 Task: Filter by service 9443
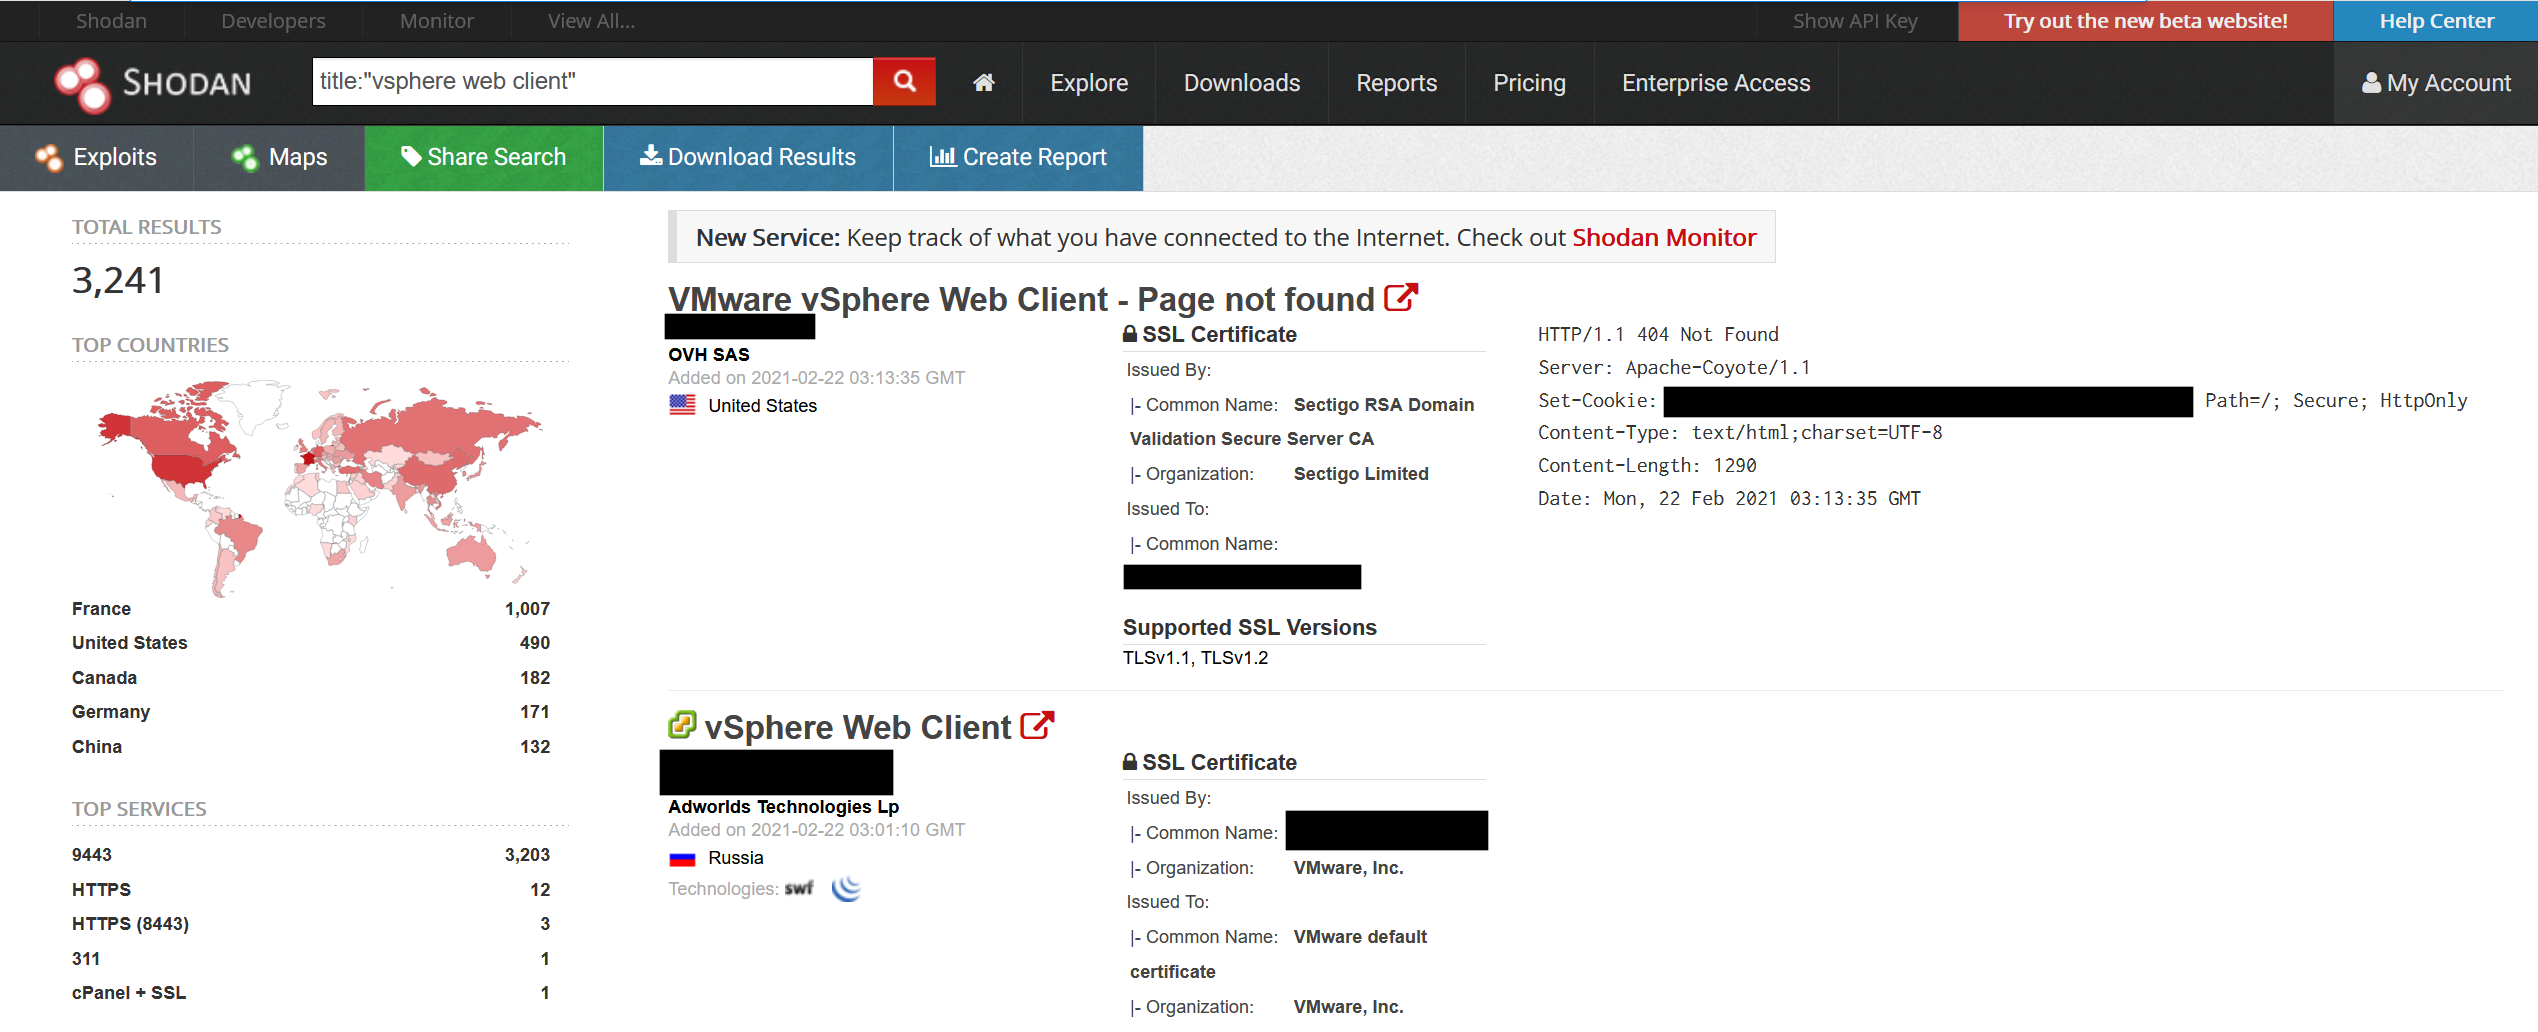92,855
